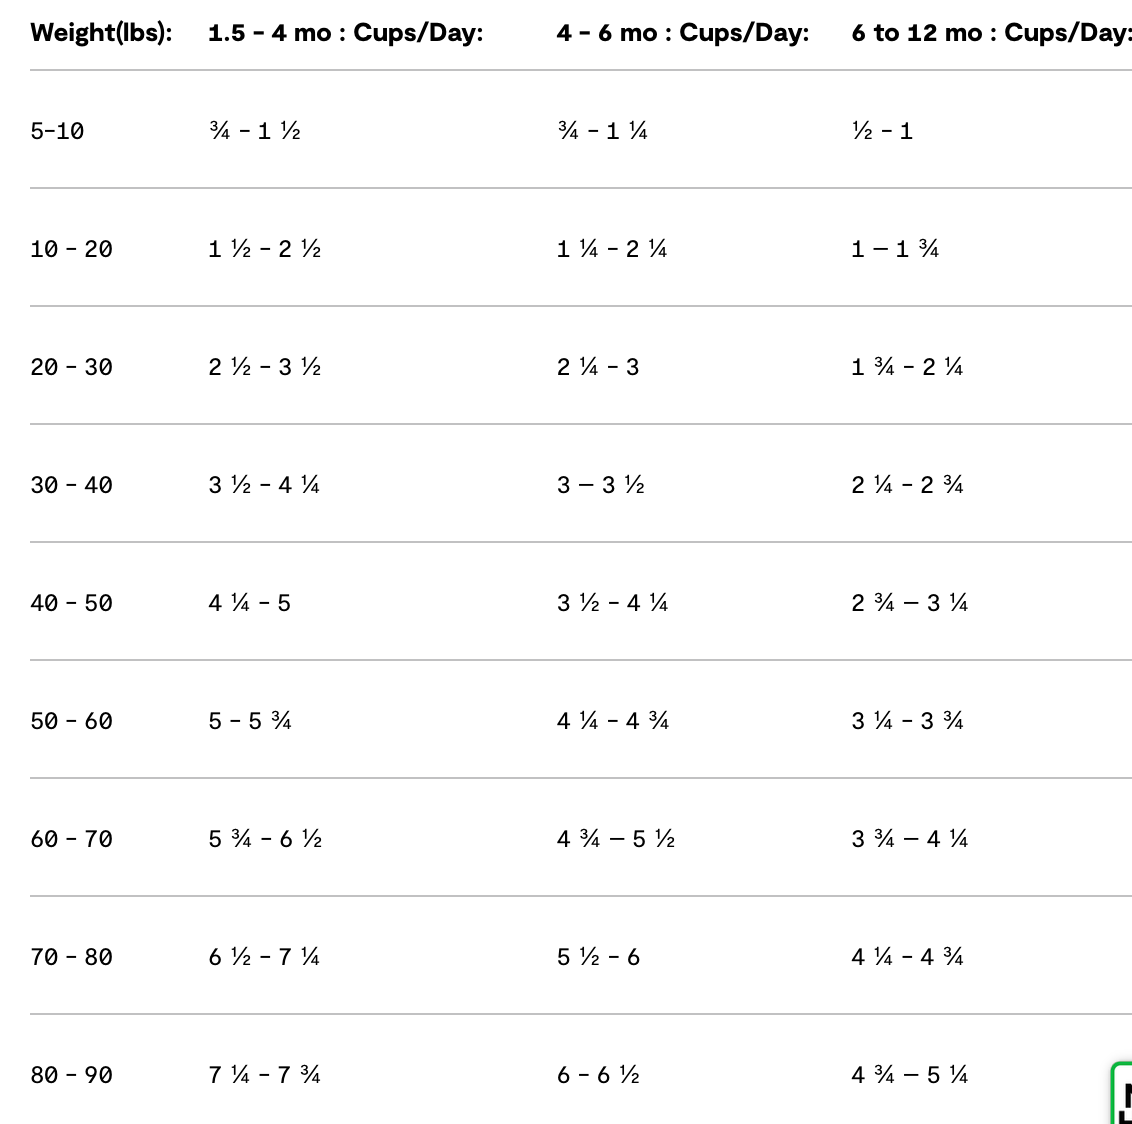This screenshot has width=1132, height=1124.
Task: Click the "5 ½ - 6" cups cell
Action: point(597,957)
